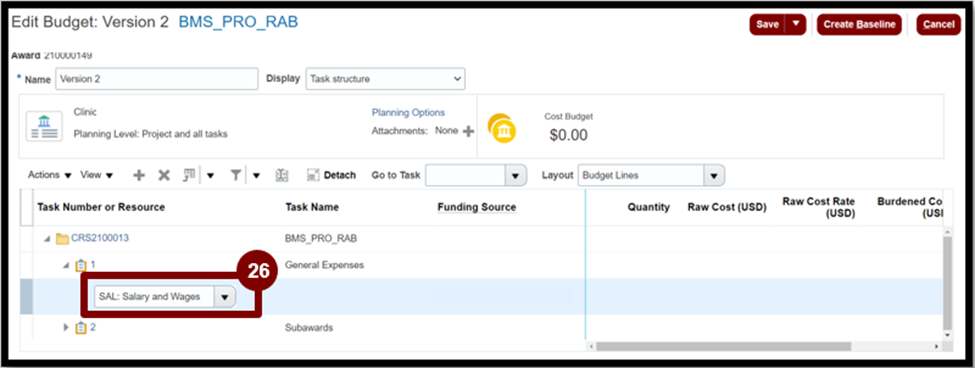Viewport: 975px width, 368px height.
Task: Click task 1 clipboard icon
Action: coord(81,265)
